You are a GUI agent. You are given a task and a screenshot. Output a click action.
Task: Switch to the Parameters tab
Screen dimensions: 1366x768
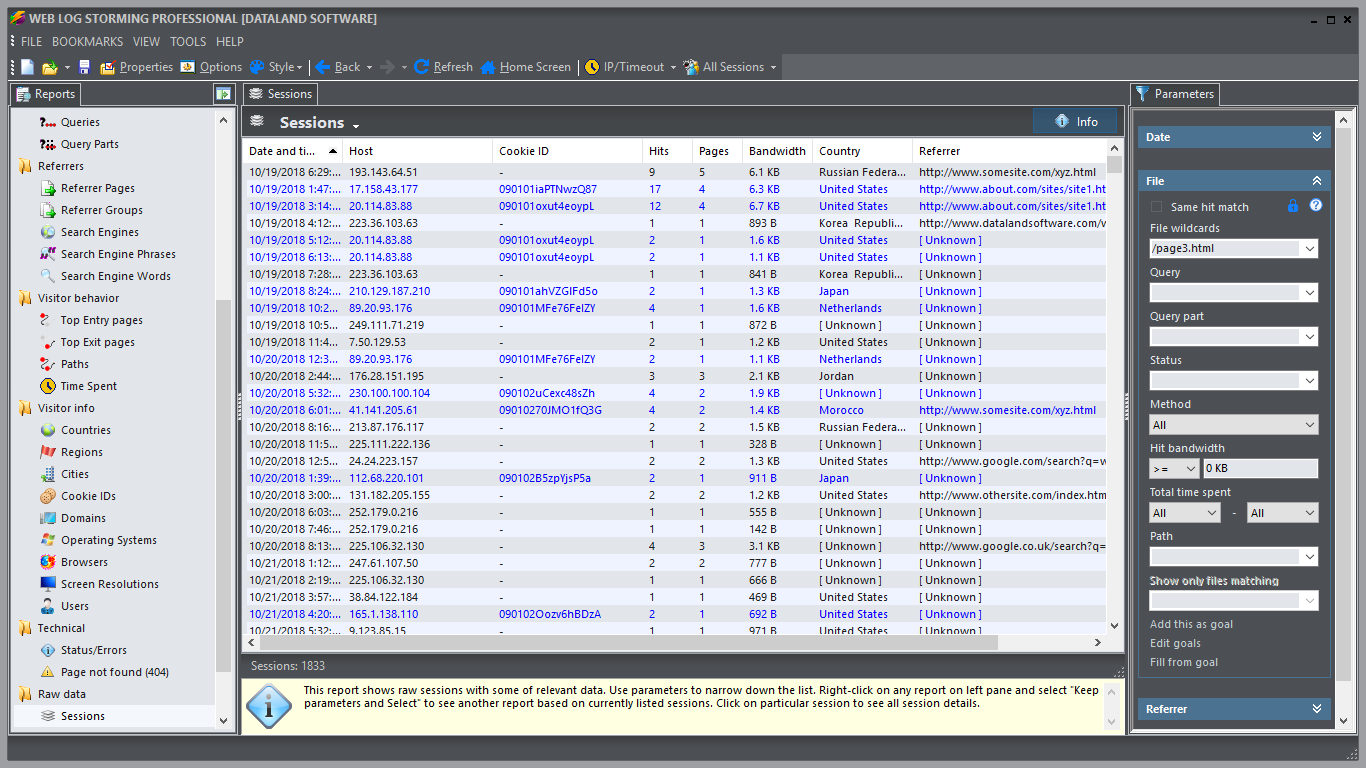[1175, 94]
